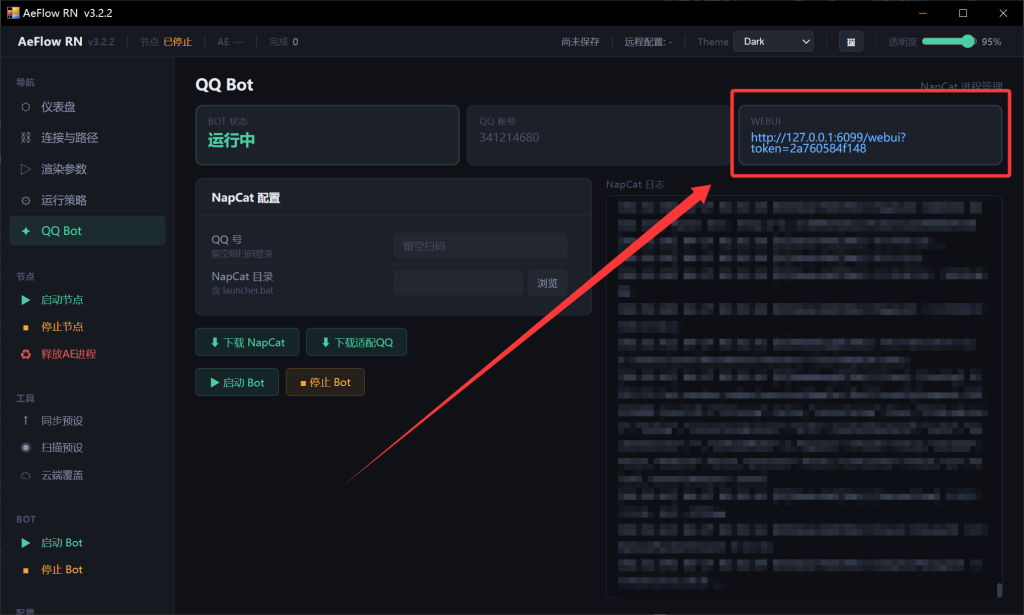
Task: Click the 扫描预设 scan icon
Action: pyautogui.click(x=26, y=448)
